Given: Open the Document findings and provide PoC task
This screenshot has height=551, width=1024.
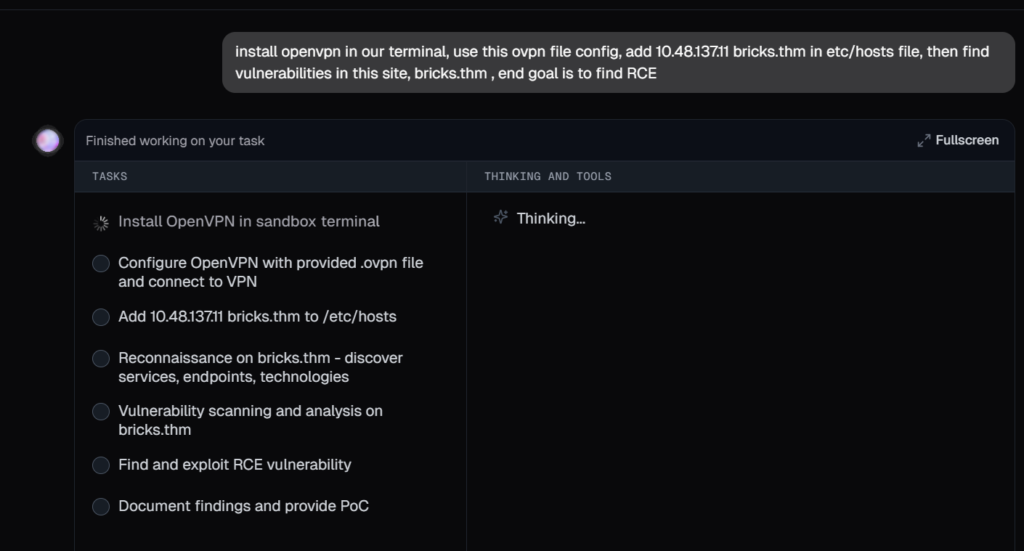Looking at the screenshot, I should (x=243, y=506).
